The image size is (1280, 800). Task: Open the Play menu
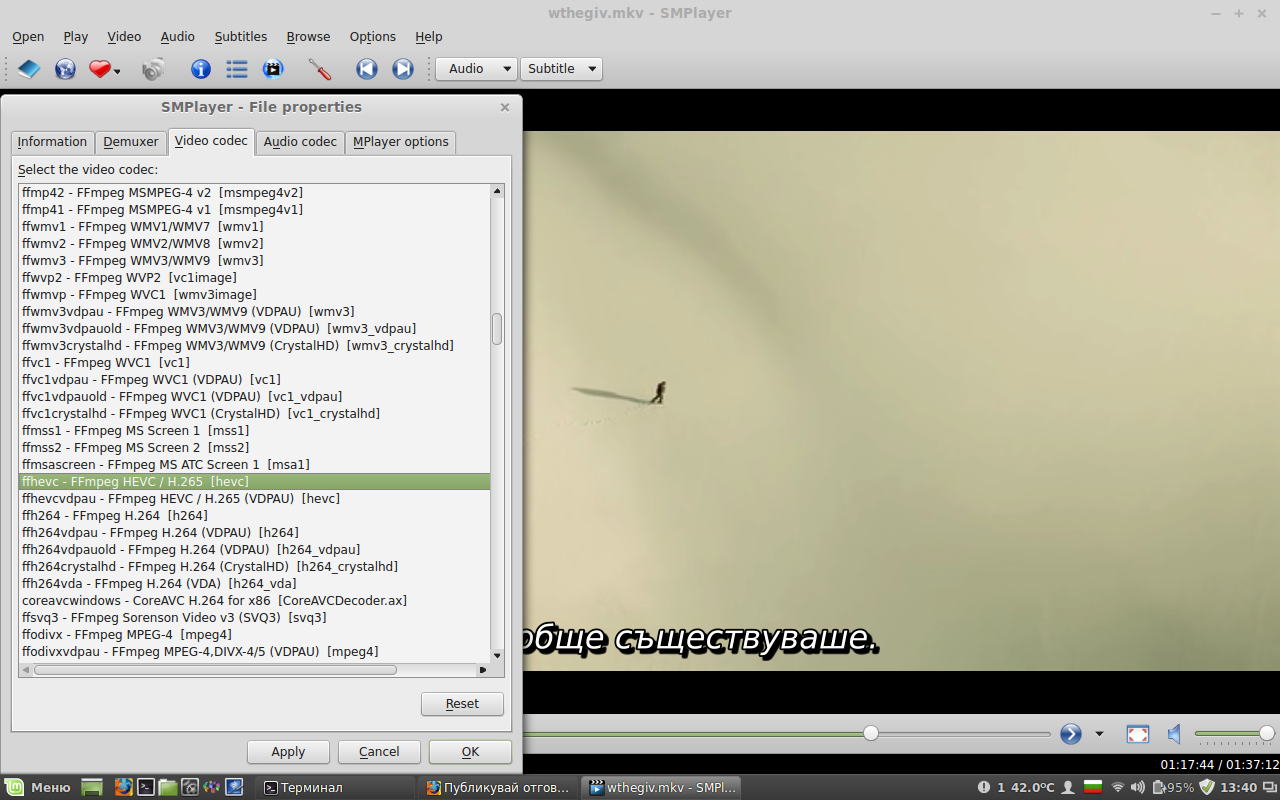point(76,37)
